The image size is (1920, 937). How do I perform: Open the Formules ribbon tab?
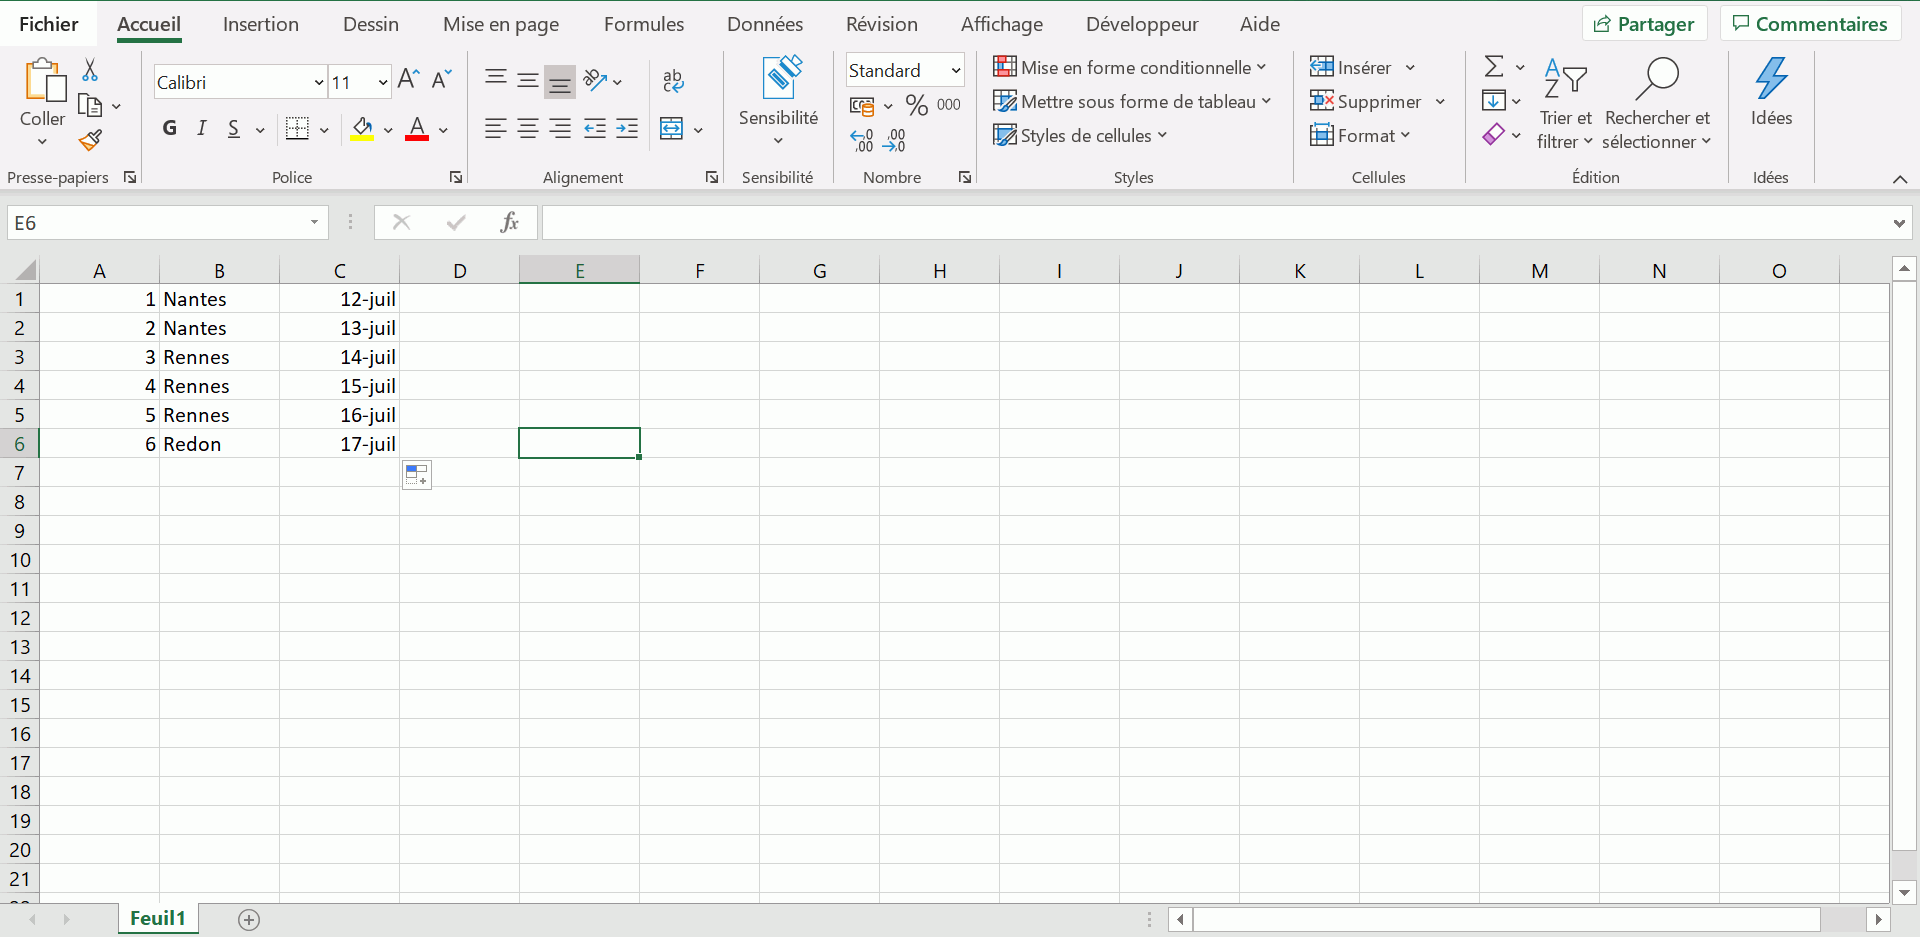(x=643, y=24)
